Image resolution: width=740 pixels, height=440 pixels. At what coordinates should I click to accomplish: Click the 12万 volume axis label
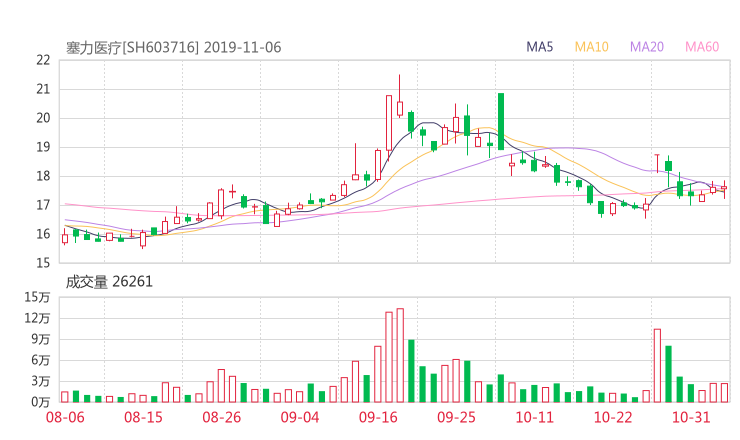37,318
